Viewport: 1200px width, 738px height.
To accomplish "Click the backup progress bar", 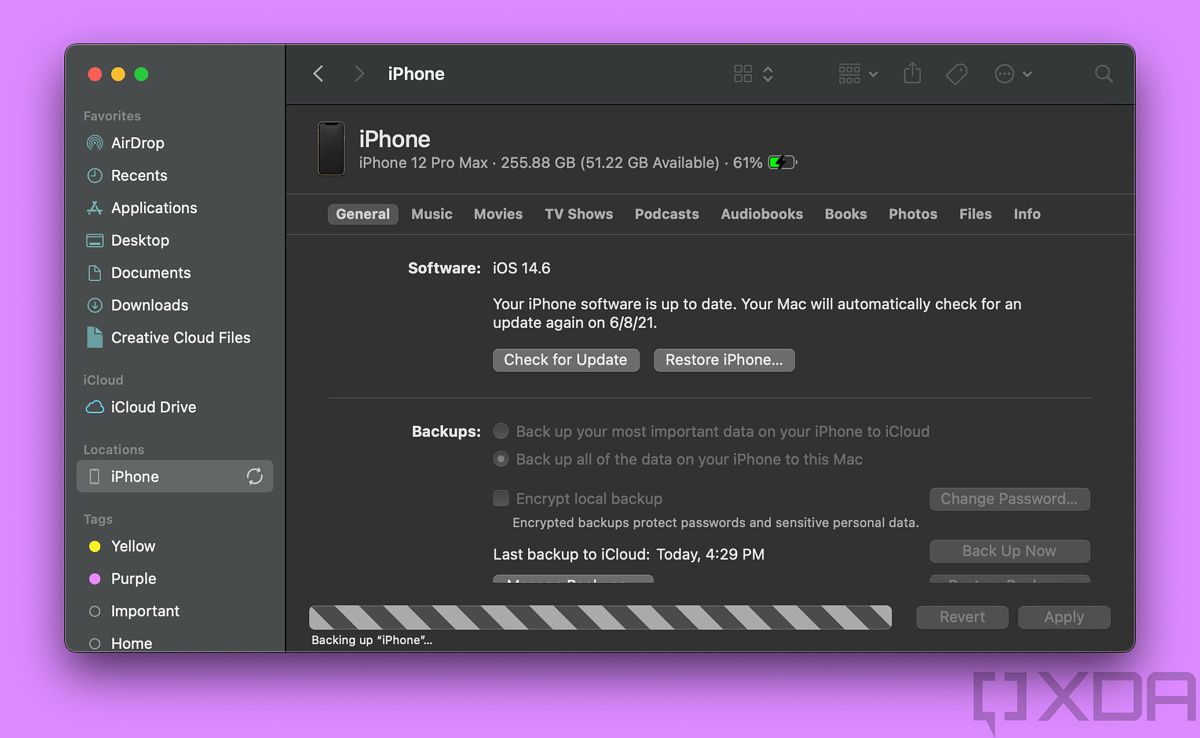I will [x=600, y=617].
